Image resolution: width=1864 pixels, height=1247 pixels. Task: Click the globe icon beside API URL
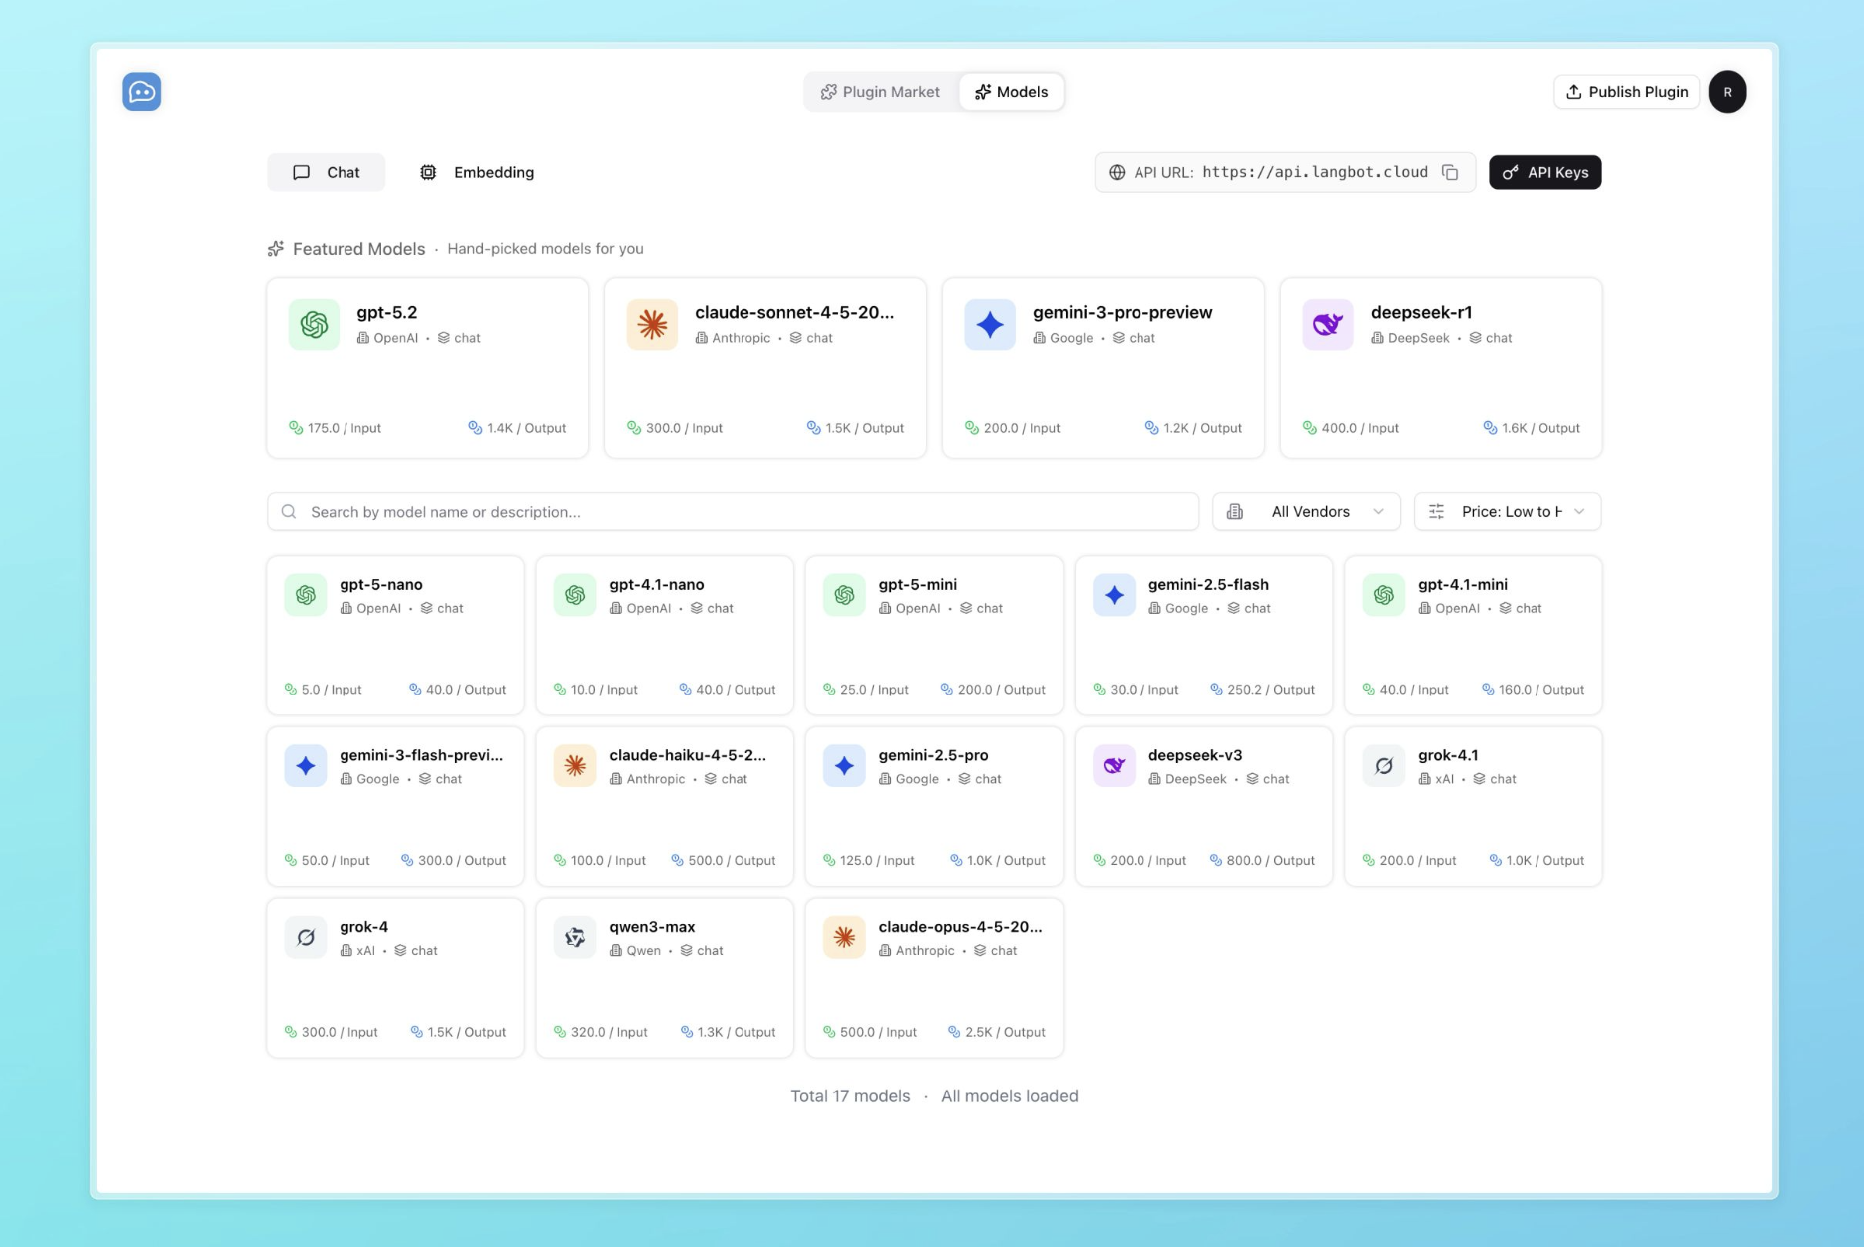point(1117,172)
